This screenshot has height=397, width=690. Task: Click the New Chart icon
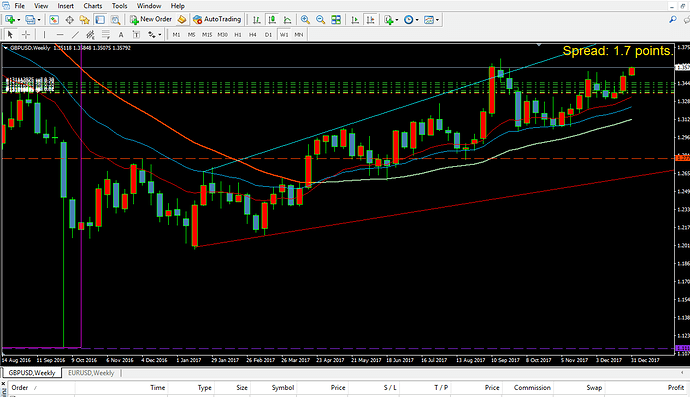(x=10, y=20)
